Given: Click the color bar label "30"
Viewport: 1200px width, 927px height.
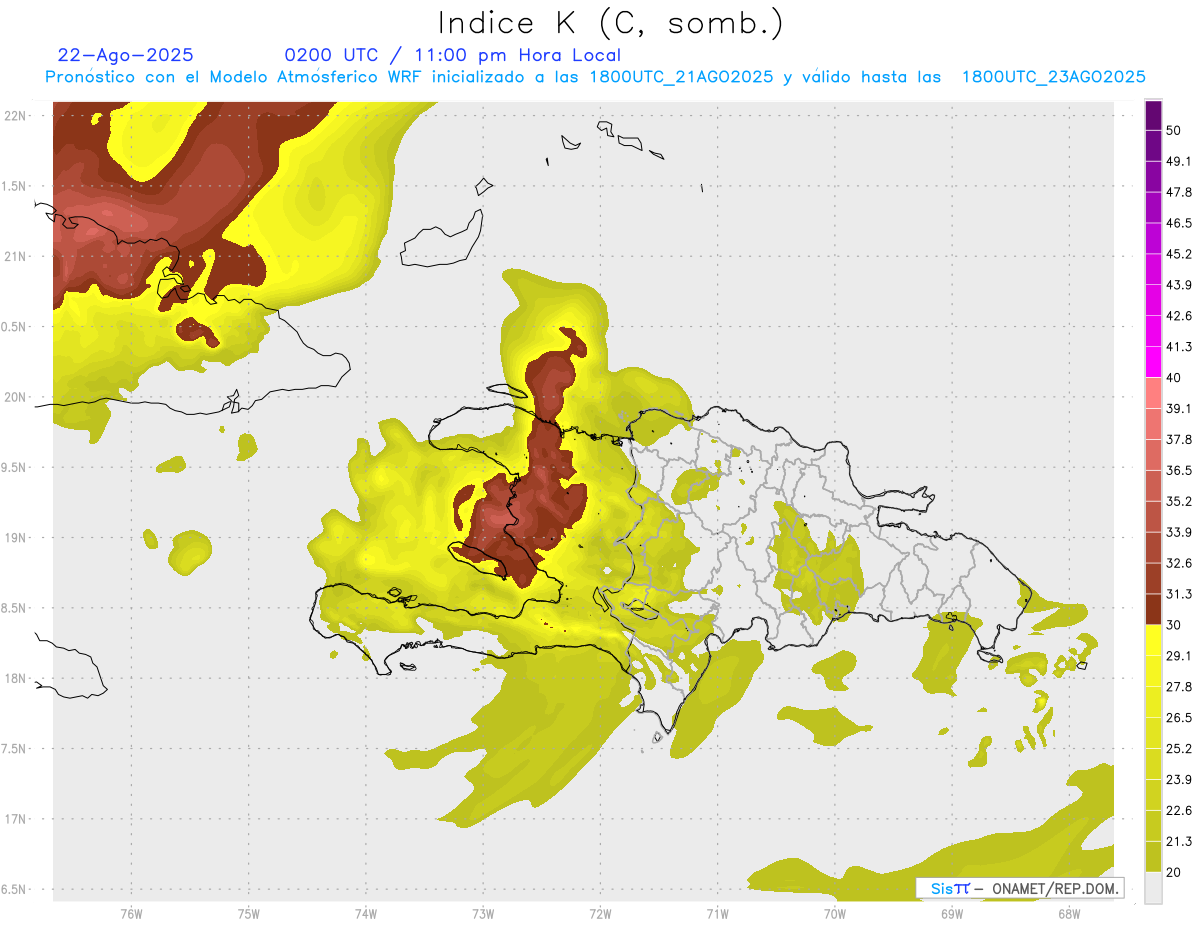Looking at the screenshot, I should click(1174, 625).
